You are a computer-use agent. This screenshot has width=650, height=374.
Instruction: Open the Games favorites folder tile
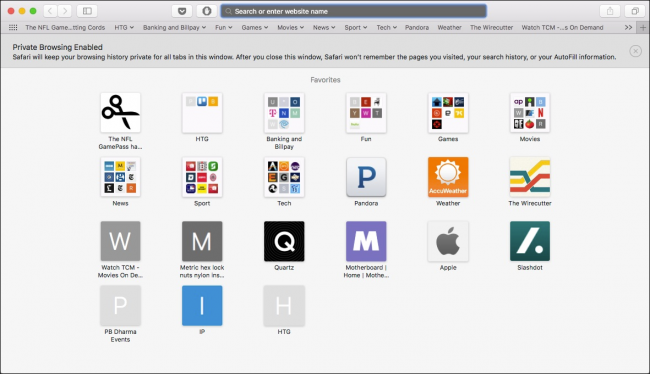pos(448,113)
